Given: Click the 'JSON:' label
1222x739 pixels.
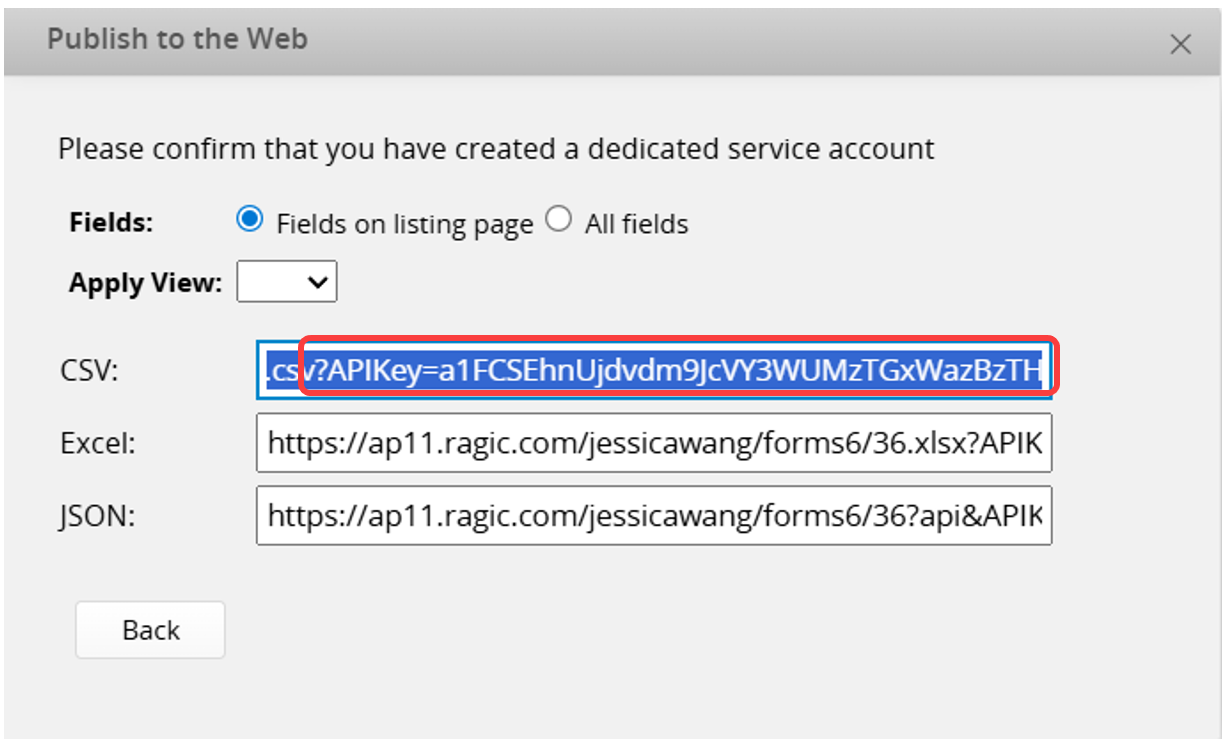Looking at the screenshot, I should point(97,516).
